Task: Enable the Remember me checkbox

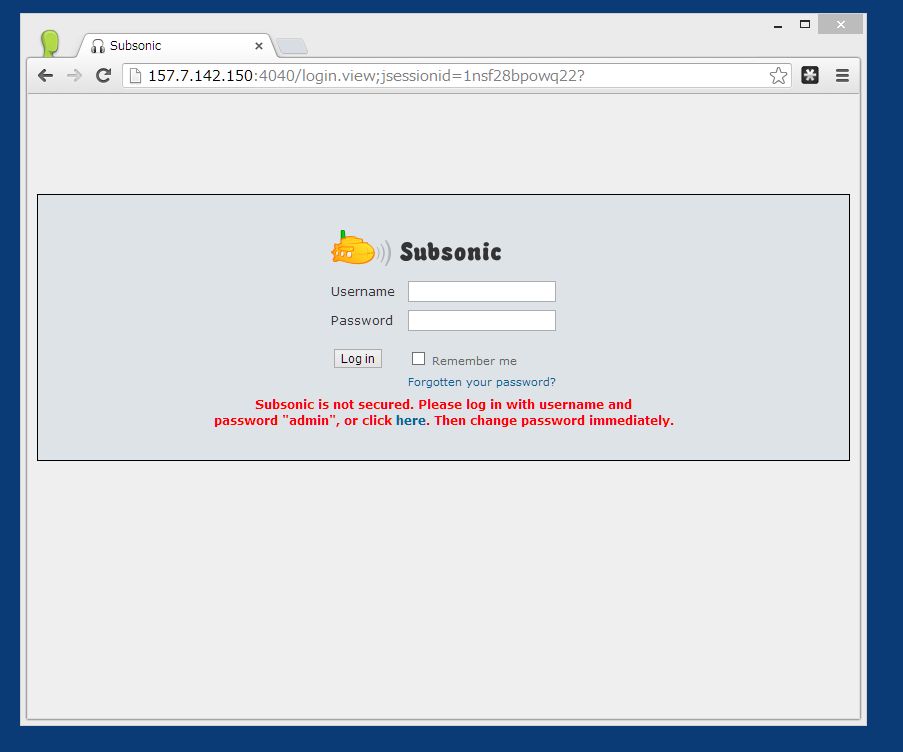Action: (x=419, y=359)
